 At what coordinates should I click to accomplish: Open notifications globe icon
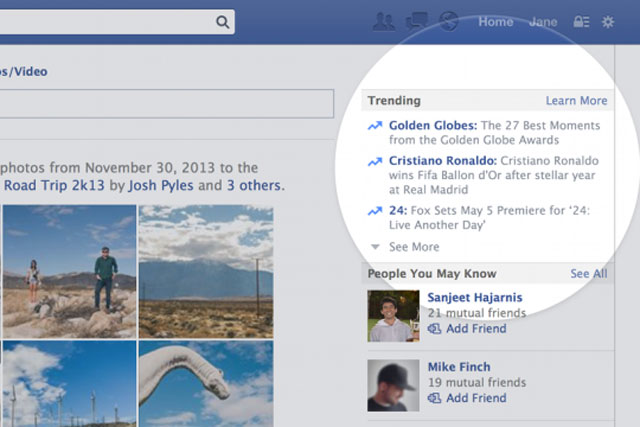449,21
